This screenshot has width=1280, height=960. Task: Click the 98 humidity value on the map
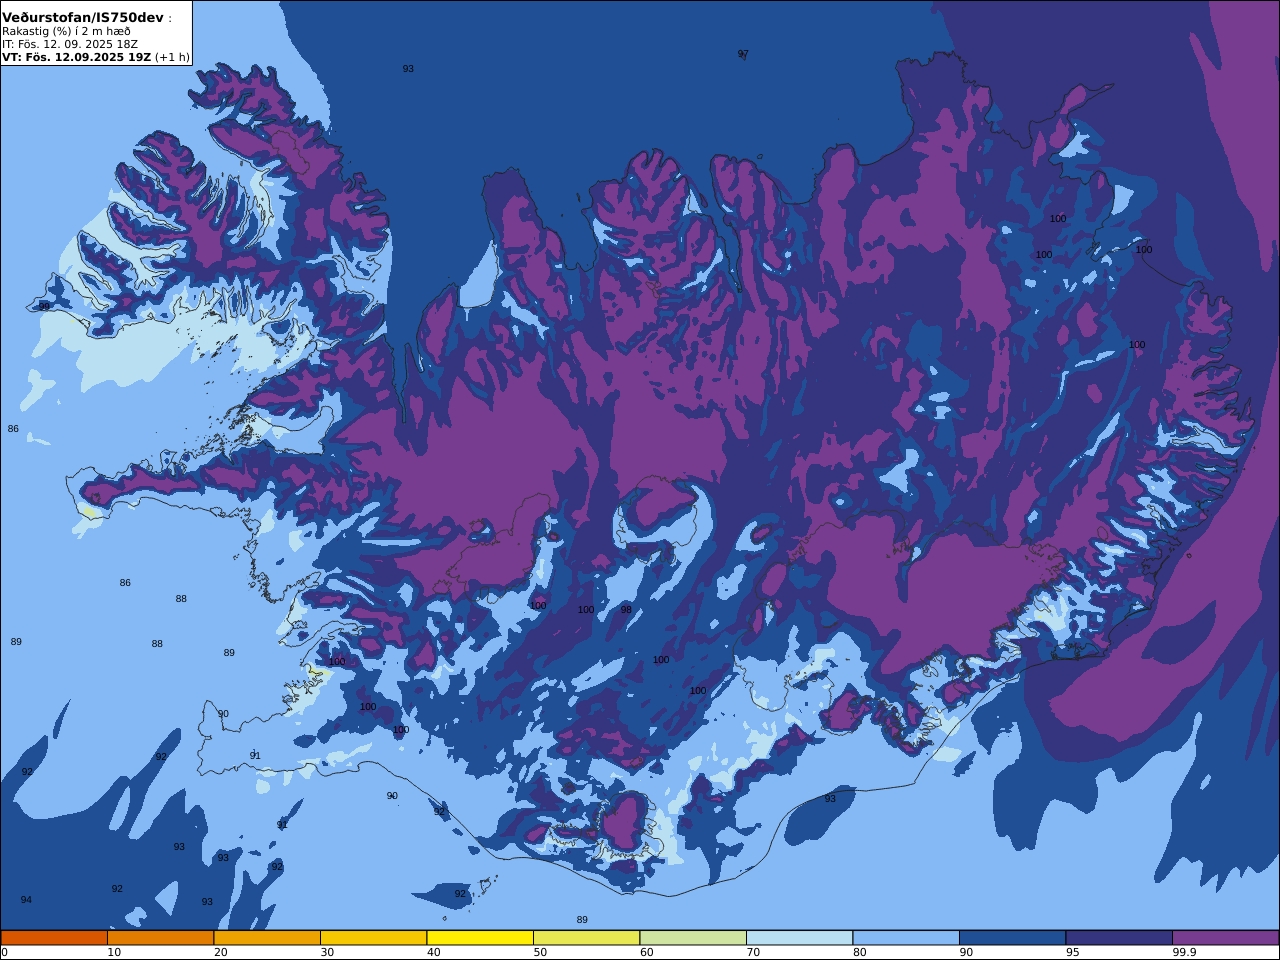tap(626, 610)
